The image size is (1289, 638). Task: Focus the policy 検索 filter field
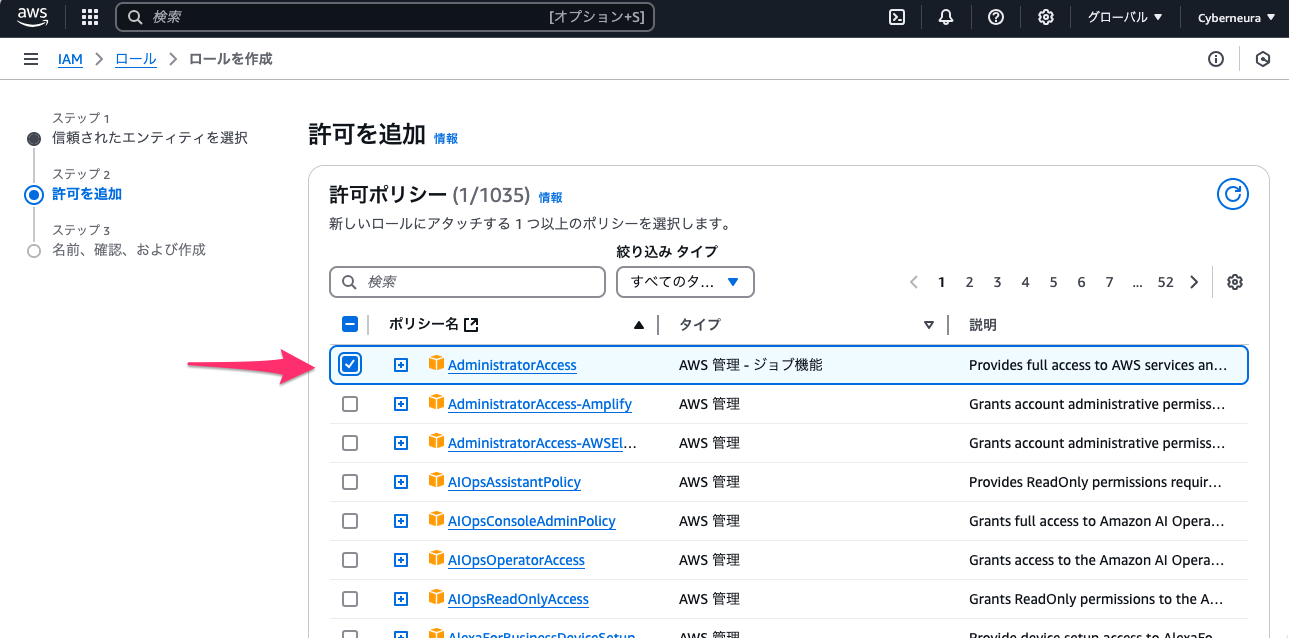(467, 282)
